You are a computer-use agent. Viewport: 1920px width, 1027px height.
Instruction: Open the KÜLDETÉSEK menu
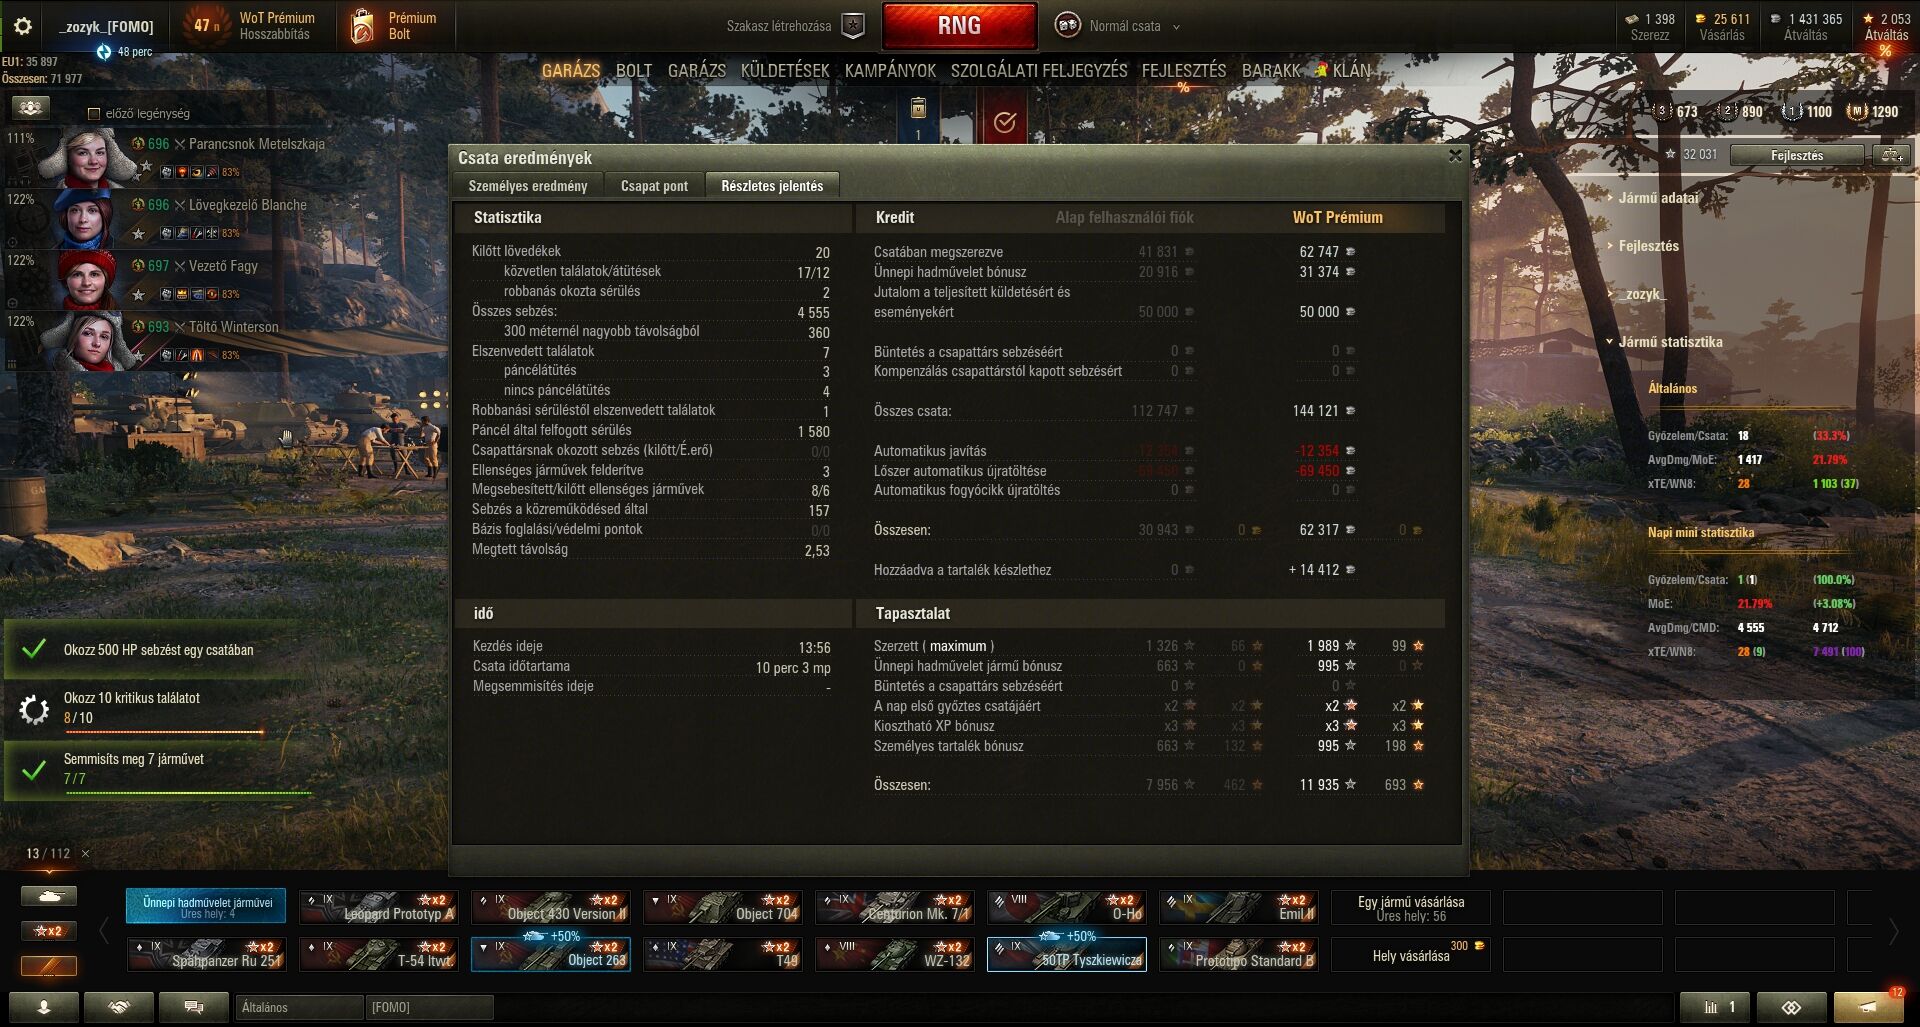click(785, 70)
